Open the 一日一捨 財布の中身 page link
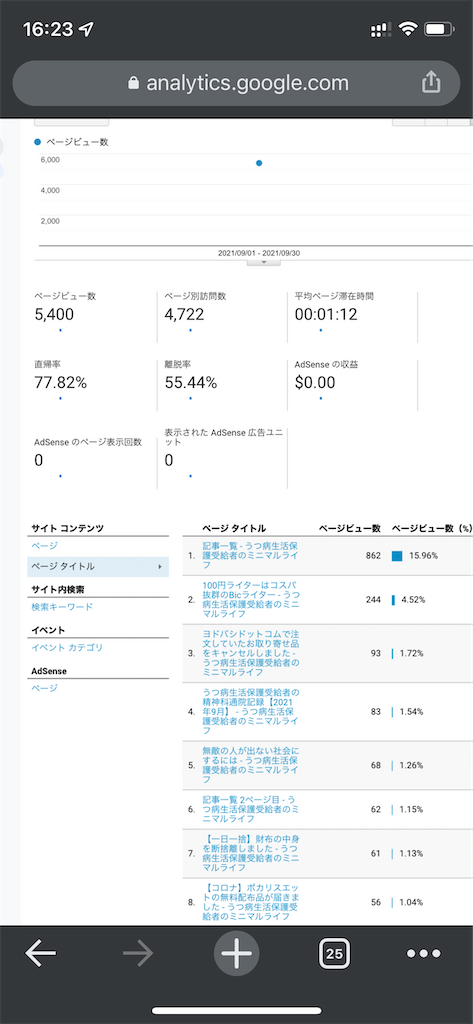 click(x=251, y=854)
